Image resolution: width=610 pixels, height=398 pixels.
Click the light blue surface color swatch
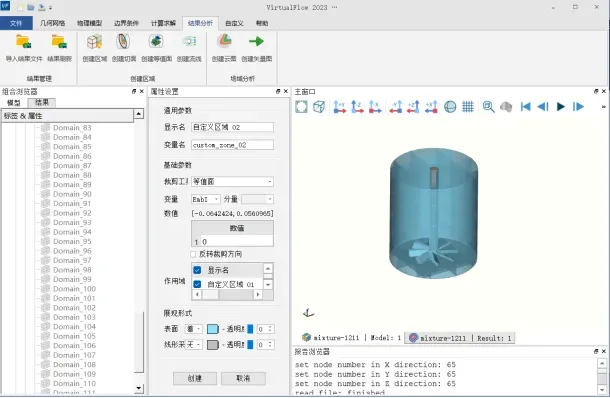pos(212,329)
